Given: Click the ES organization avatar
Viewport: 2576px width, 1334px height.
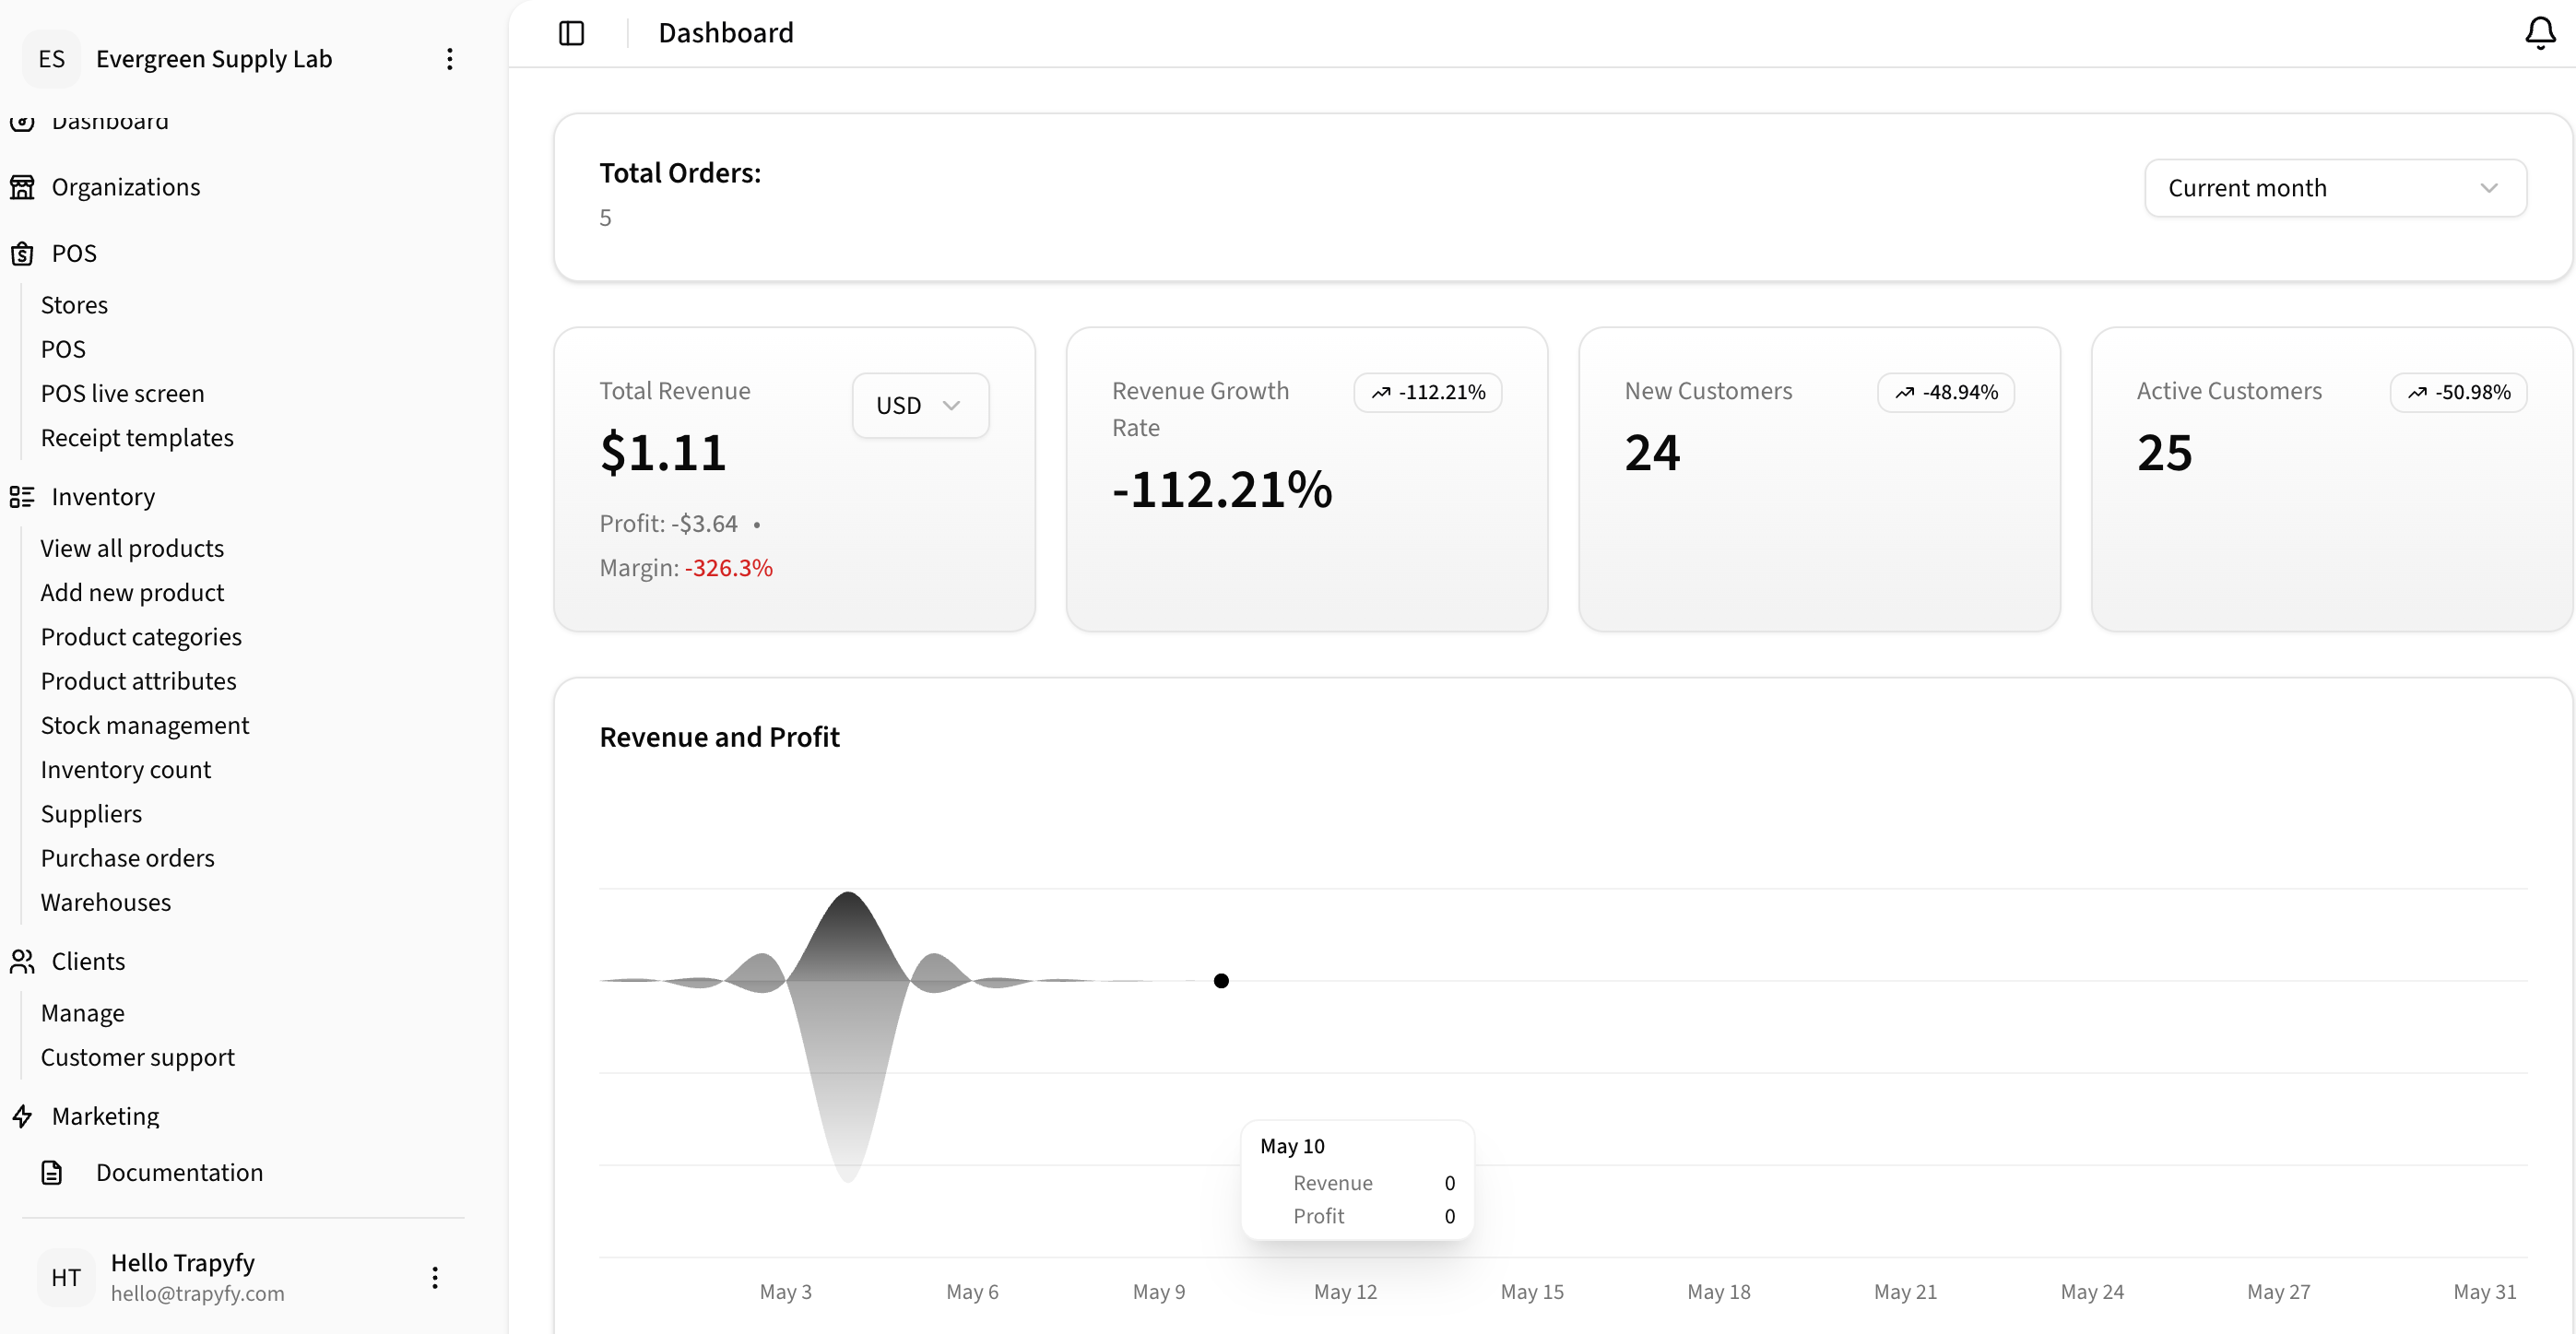Looking at the screenshot, I should 52,59.
